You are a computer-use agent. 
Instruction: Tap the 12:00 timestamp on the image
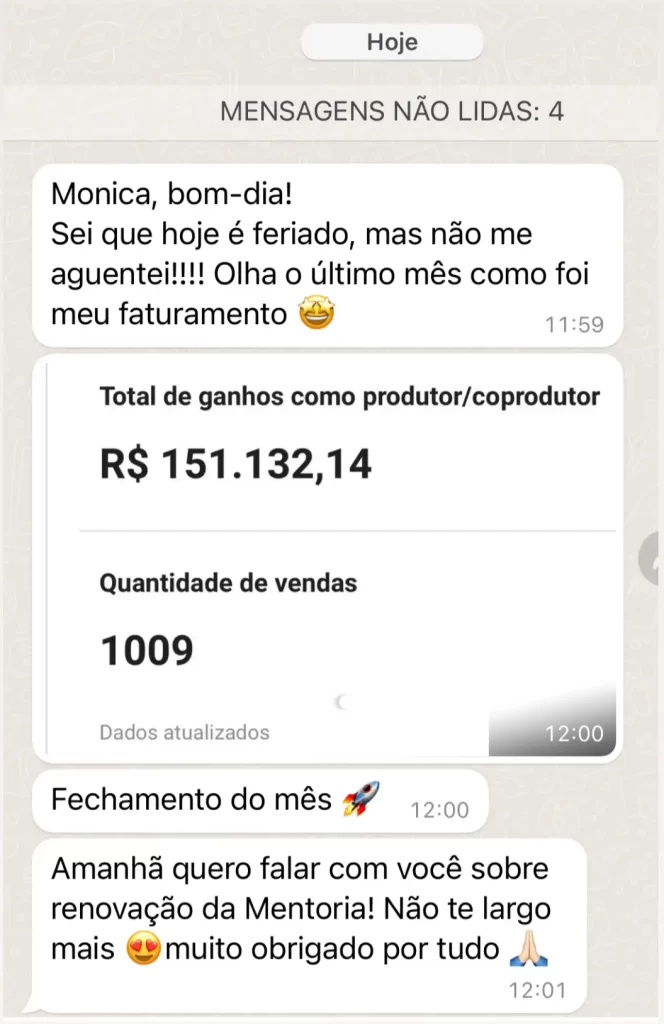click(575, 733)
